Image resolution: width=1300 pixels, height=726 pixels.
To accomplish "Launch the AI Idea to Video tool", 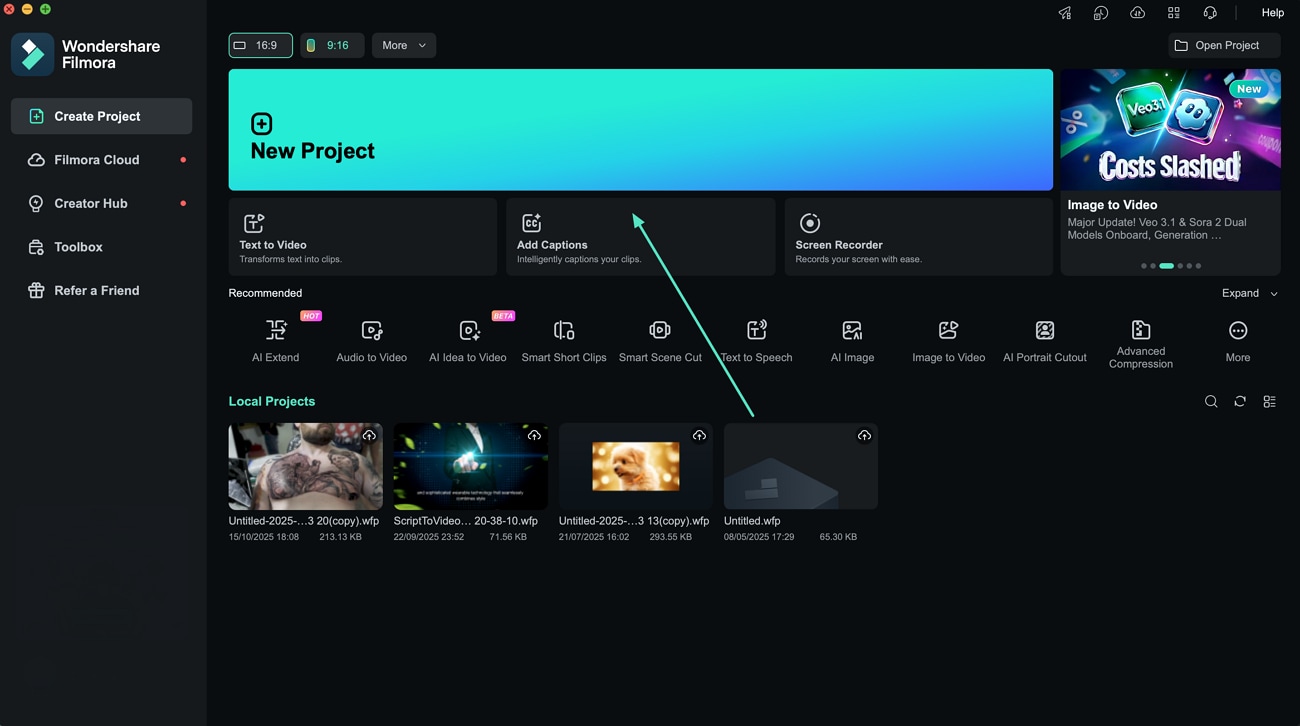I will tap(468, 342).
